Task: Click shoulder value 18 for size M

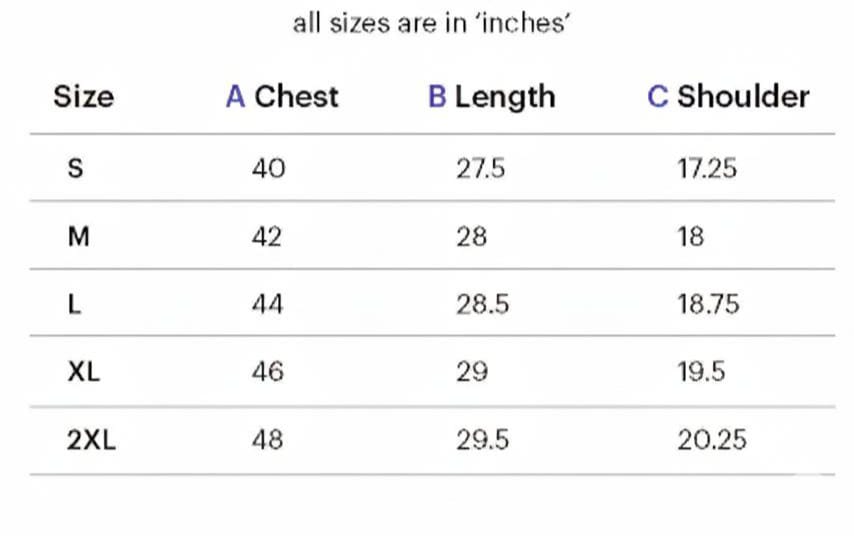Action: 691,237
